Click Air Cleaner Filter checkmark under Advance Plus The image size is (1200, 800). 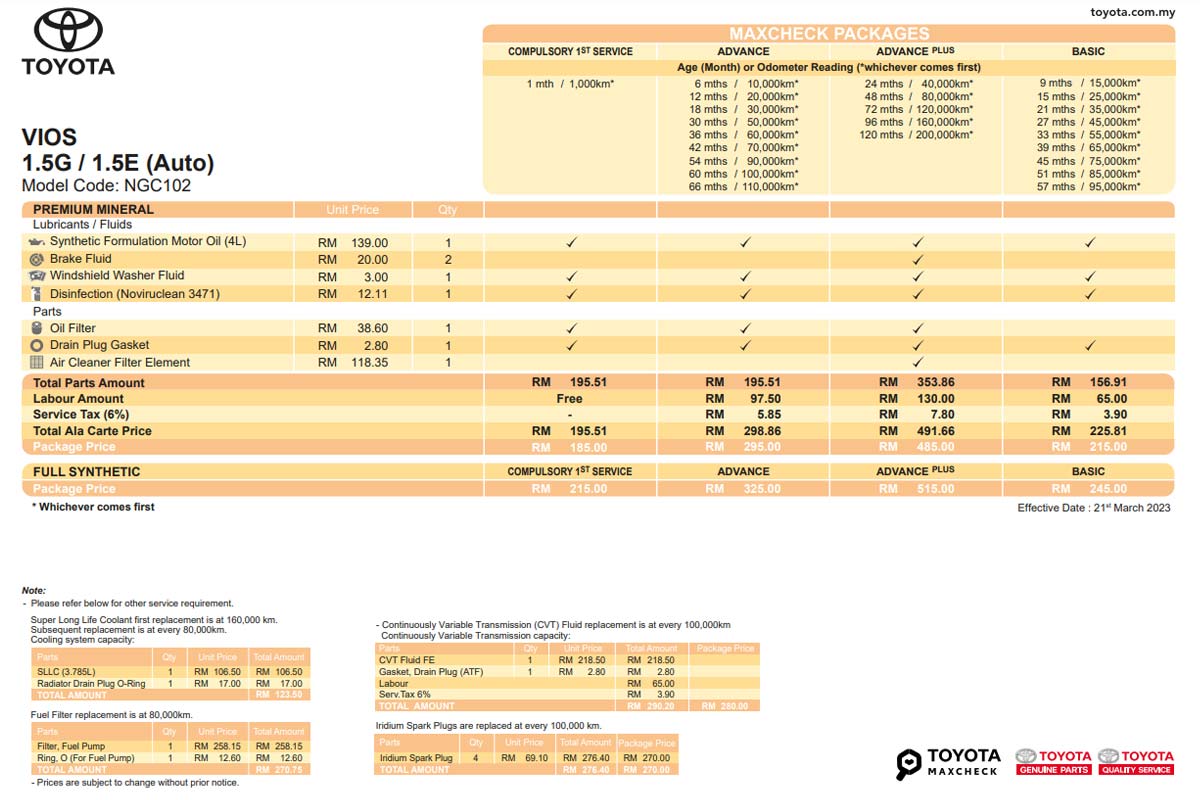pyautogui.click(x=917, y=363)
